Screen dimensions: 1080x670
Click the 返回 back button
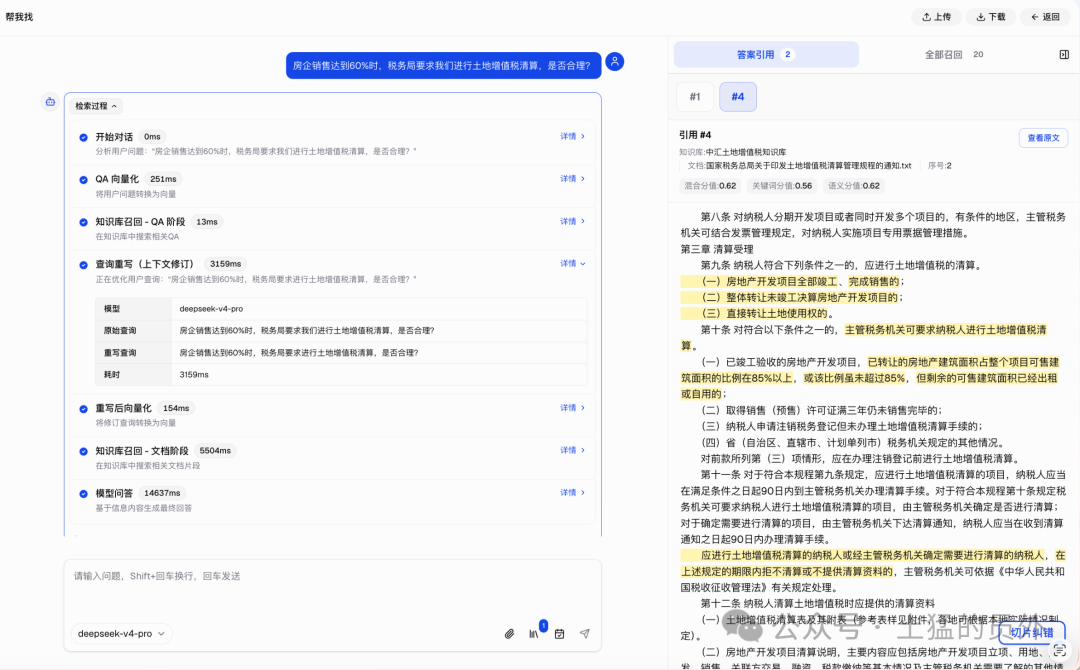(1045, 17)
